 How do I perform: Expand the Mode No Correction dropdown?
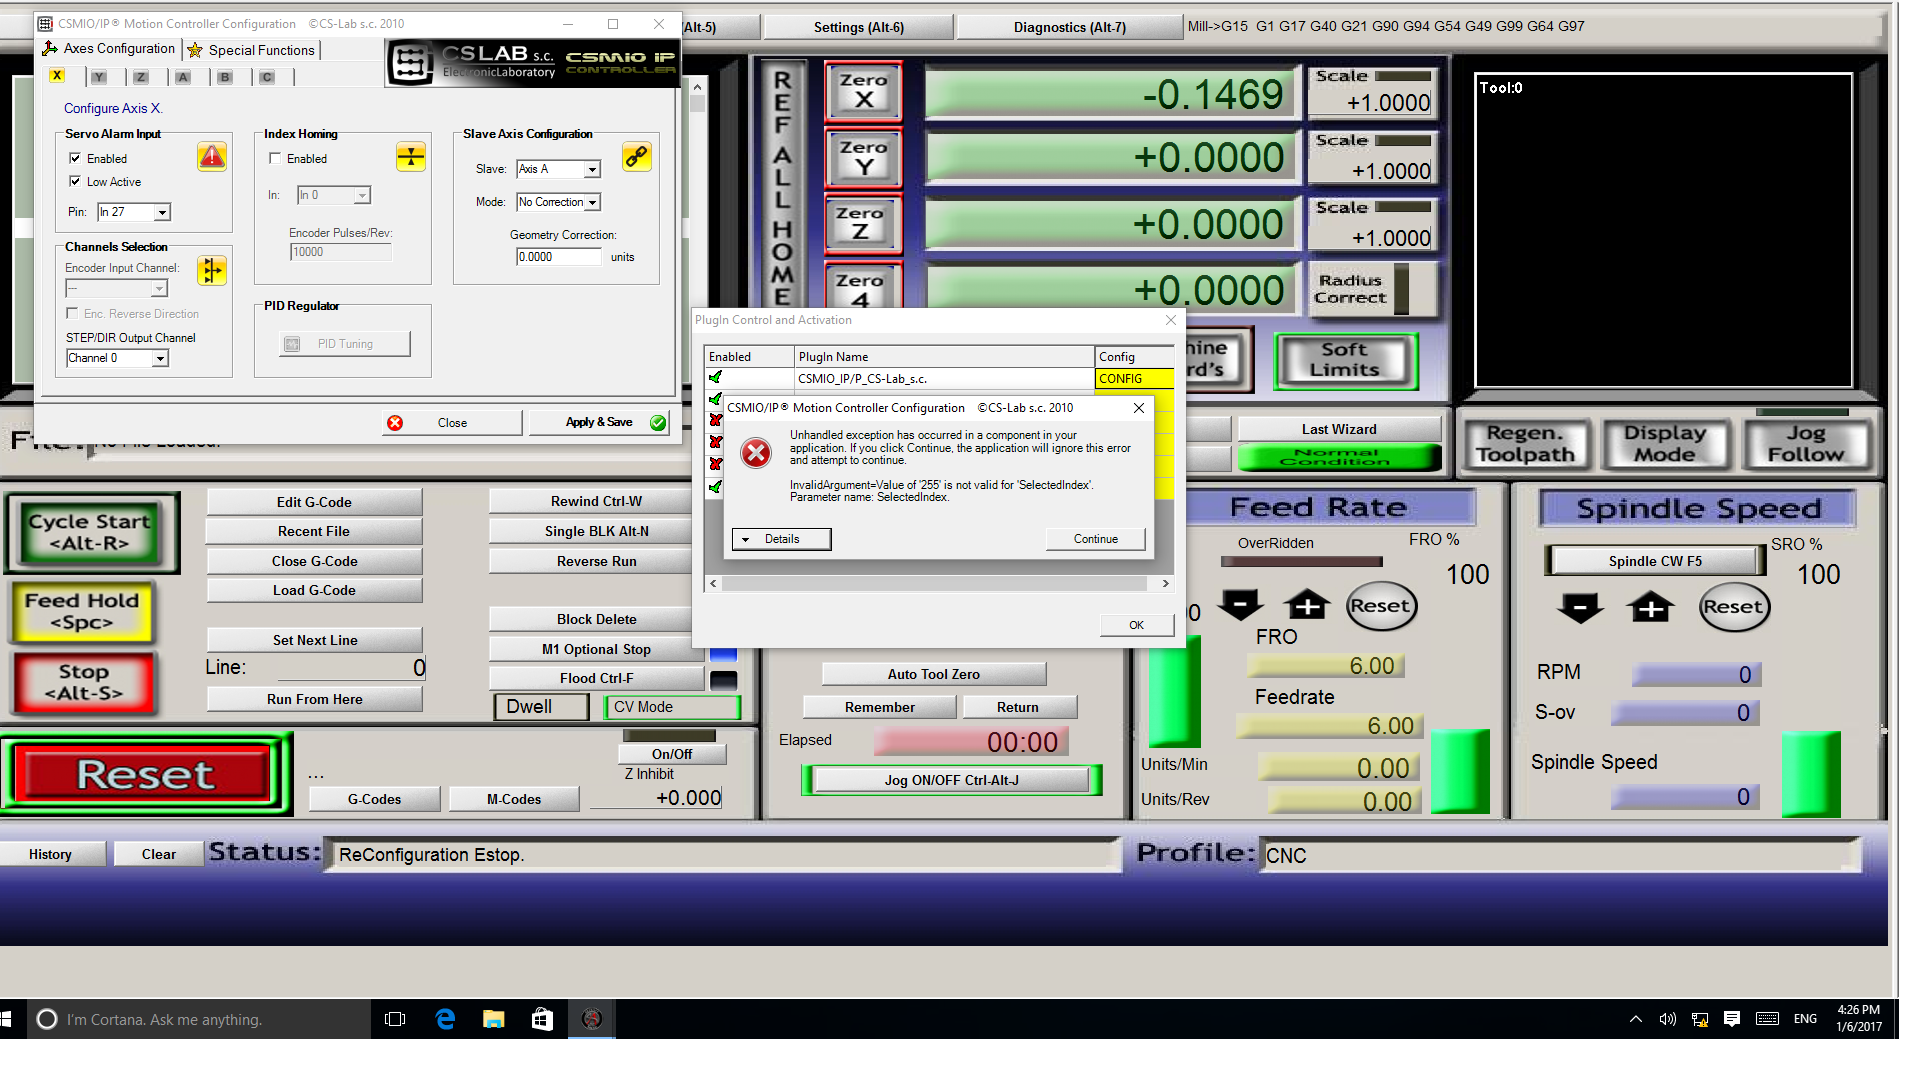[592, 203]
